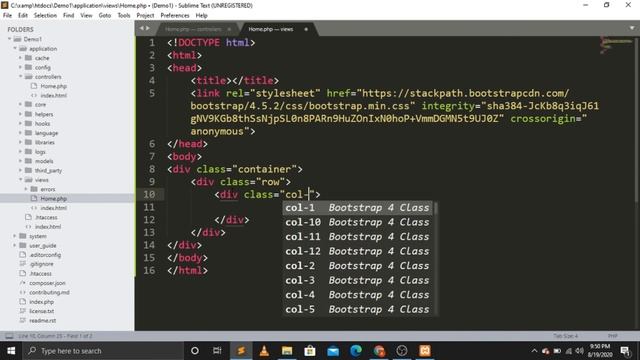Open .editorconfig file in sidebar
This screenshot has height=360, width=640.
tap(45, 255)
